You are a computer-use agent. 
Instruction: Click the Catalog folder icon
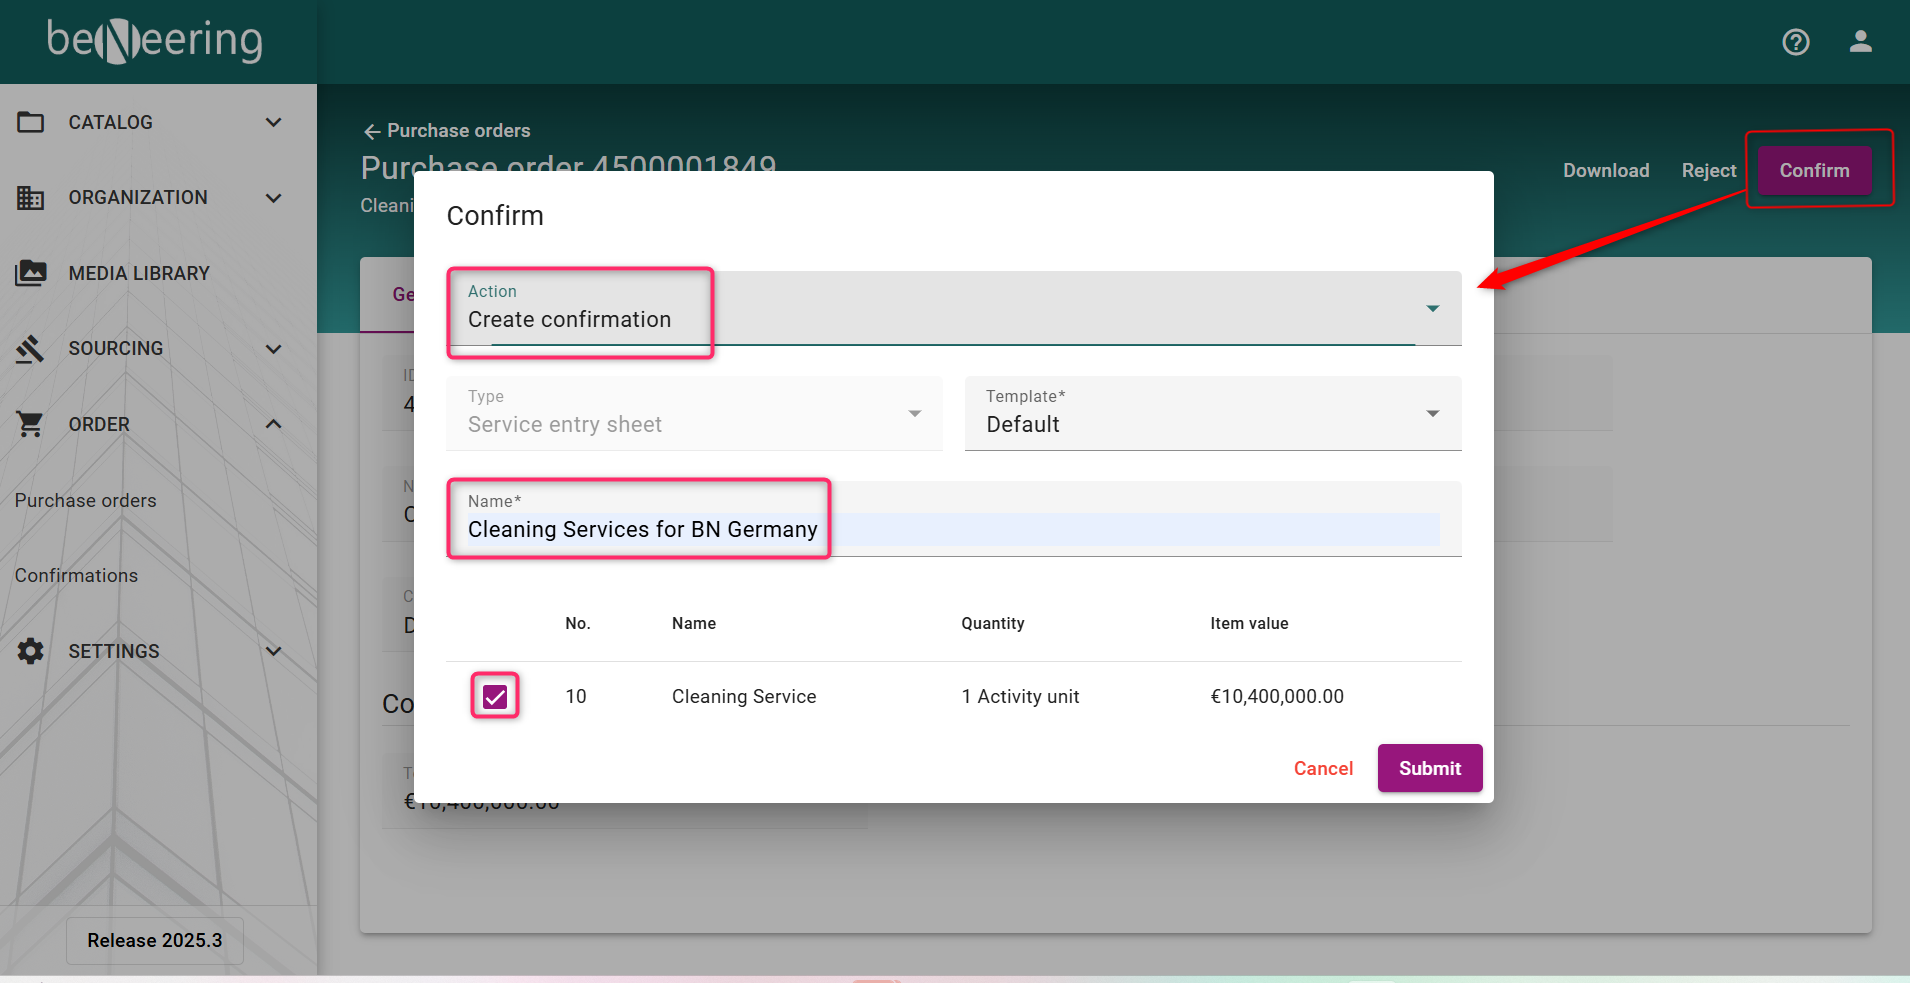point(31,122)
